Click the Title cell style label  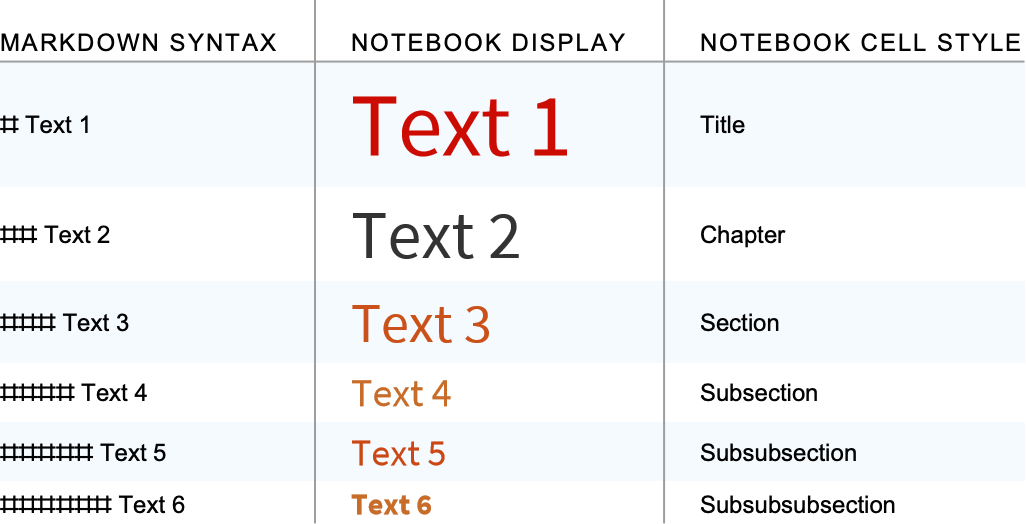(x=722, y=124)
